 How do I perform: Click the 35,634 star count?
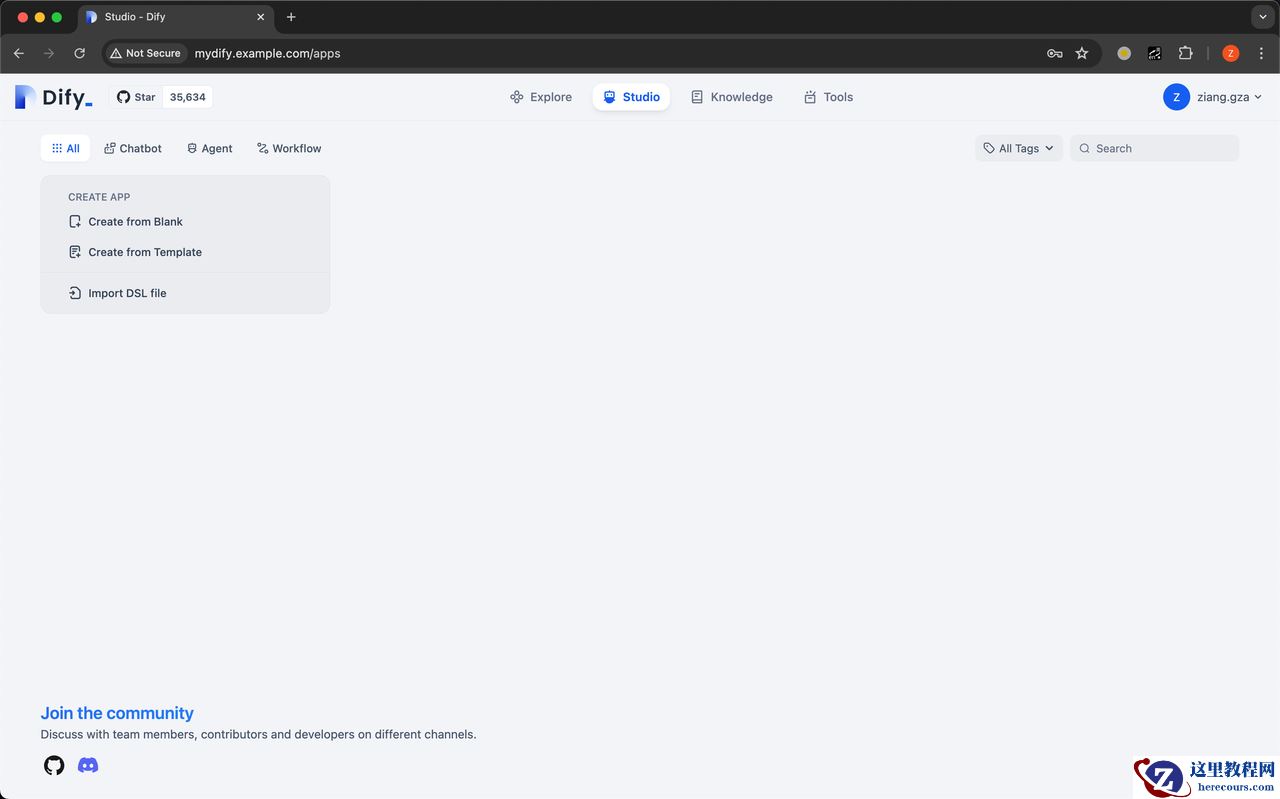tap(187, 97)
